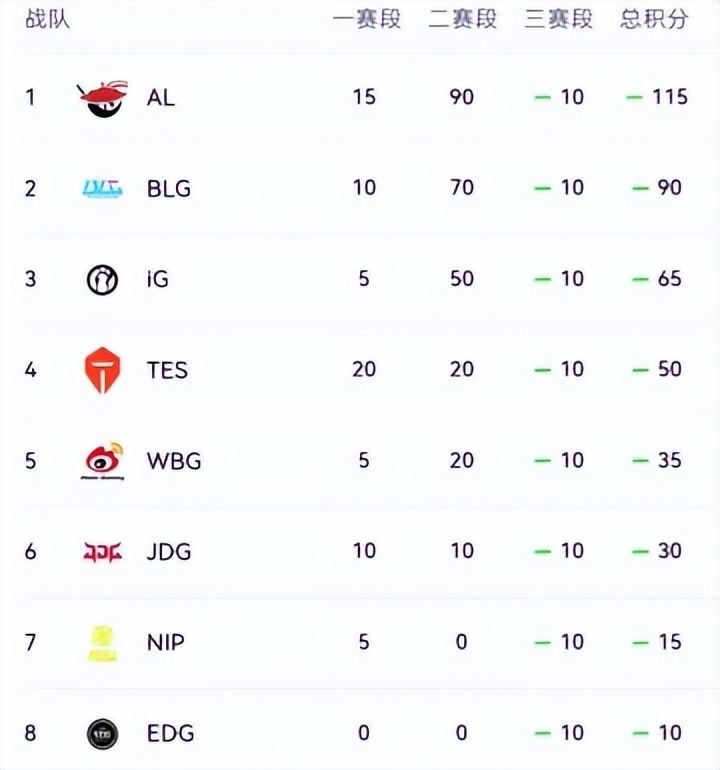
Task: Open the BLG team name link
Action: coord(168,188)
